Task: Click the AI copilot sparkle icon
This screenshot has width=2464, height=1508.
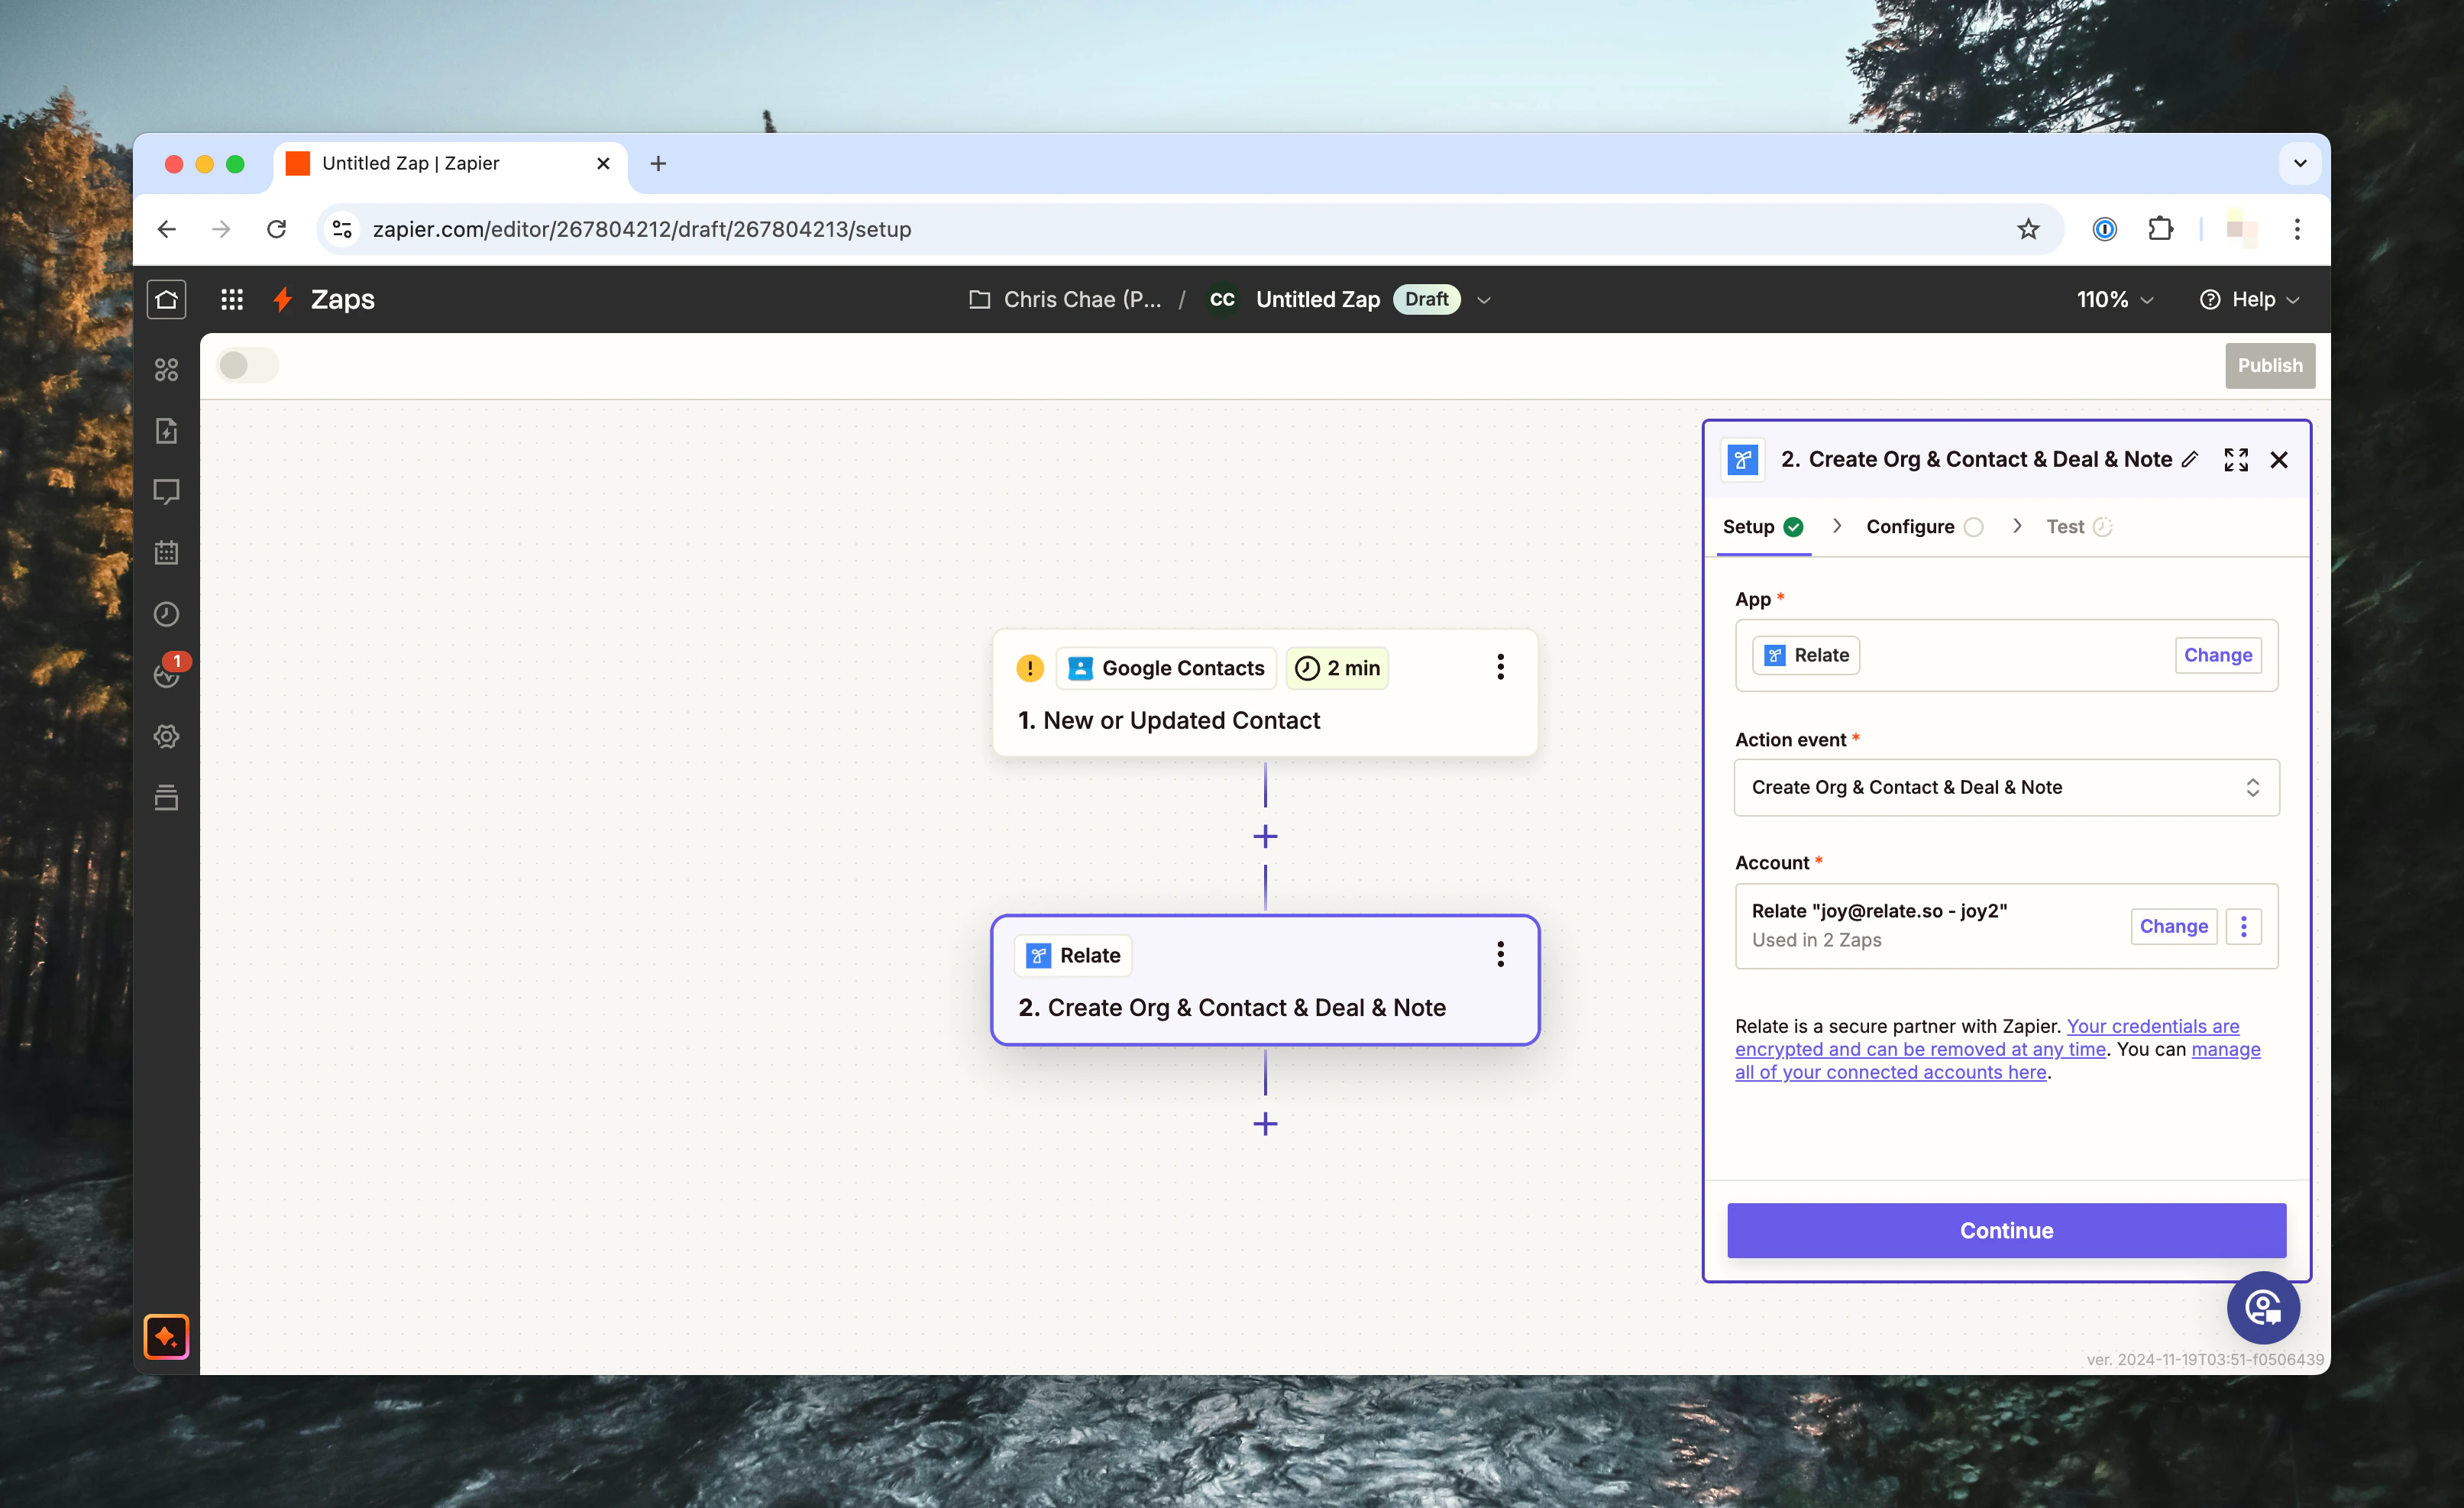Action: pos(166,1336)
